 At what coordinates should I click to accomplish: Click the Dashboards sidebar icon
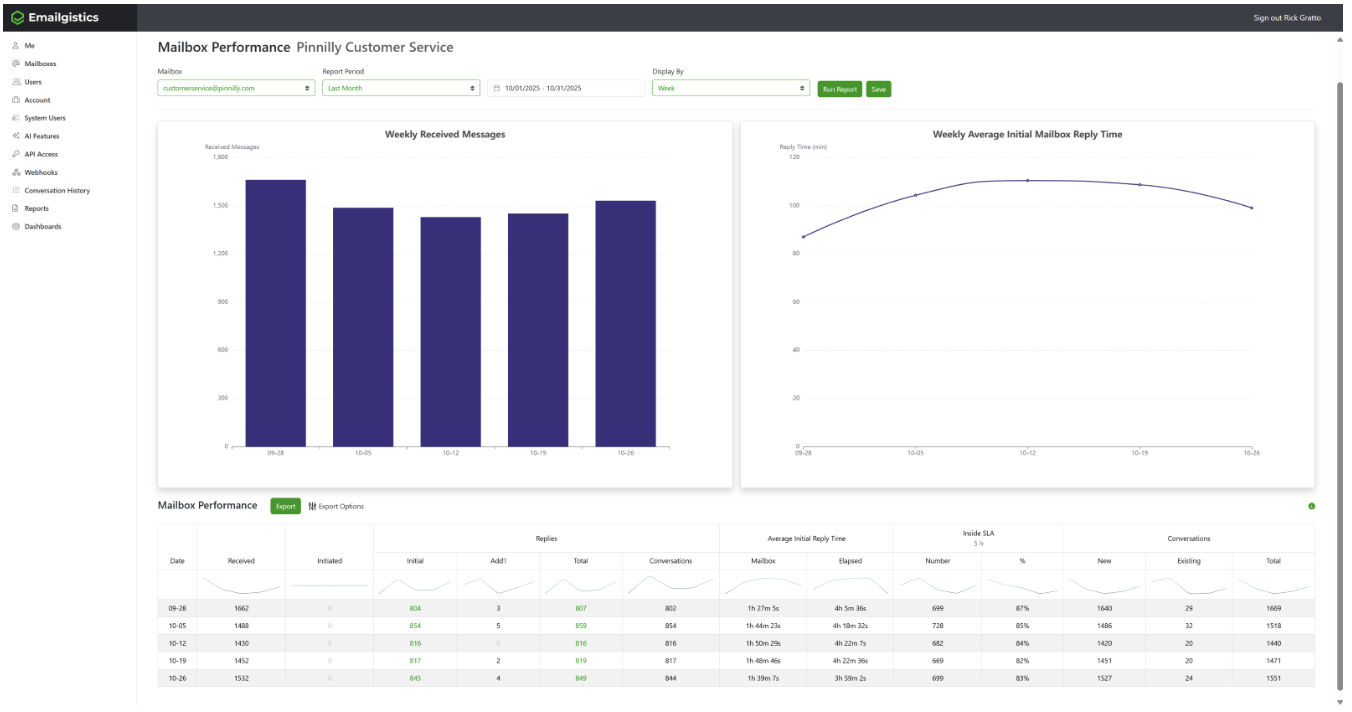(x=16, y=227)
